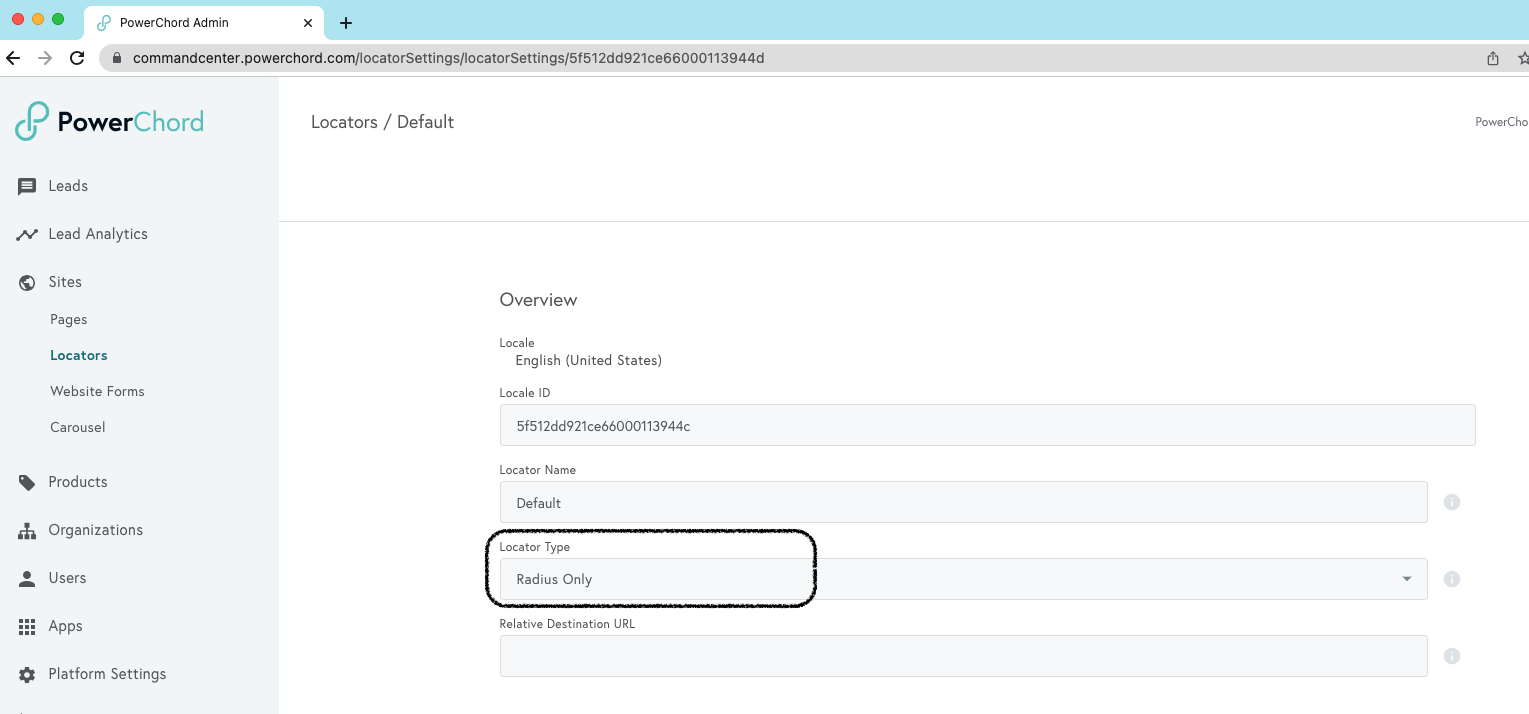Screen dimensions: 1529x714
Task: Click the Apps grid icon
Action: click(x=27, y=626)
